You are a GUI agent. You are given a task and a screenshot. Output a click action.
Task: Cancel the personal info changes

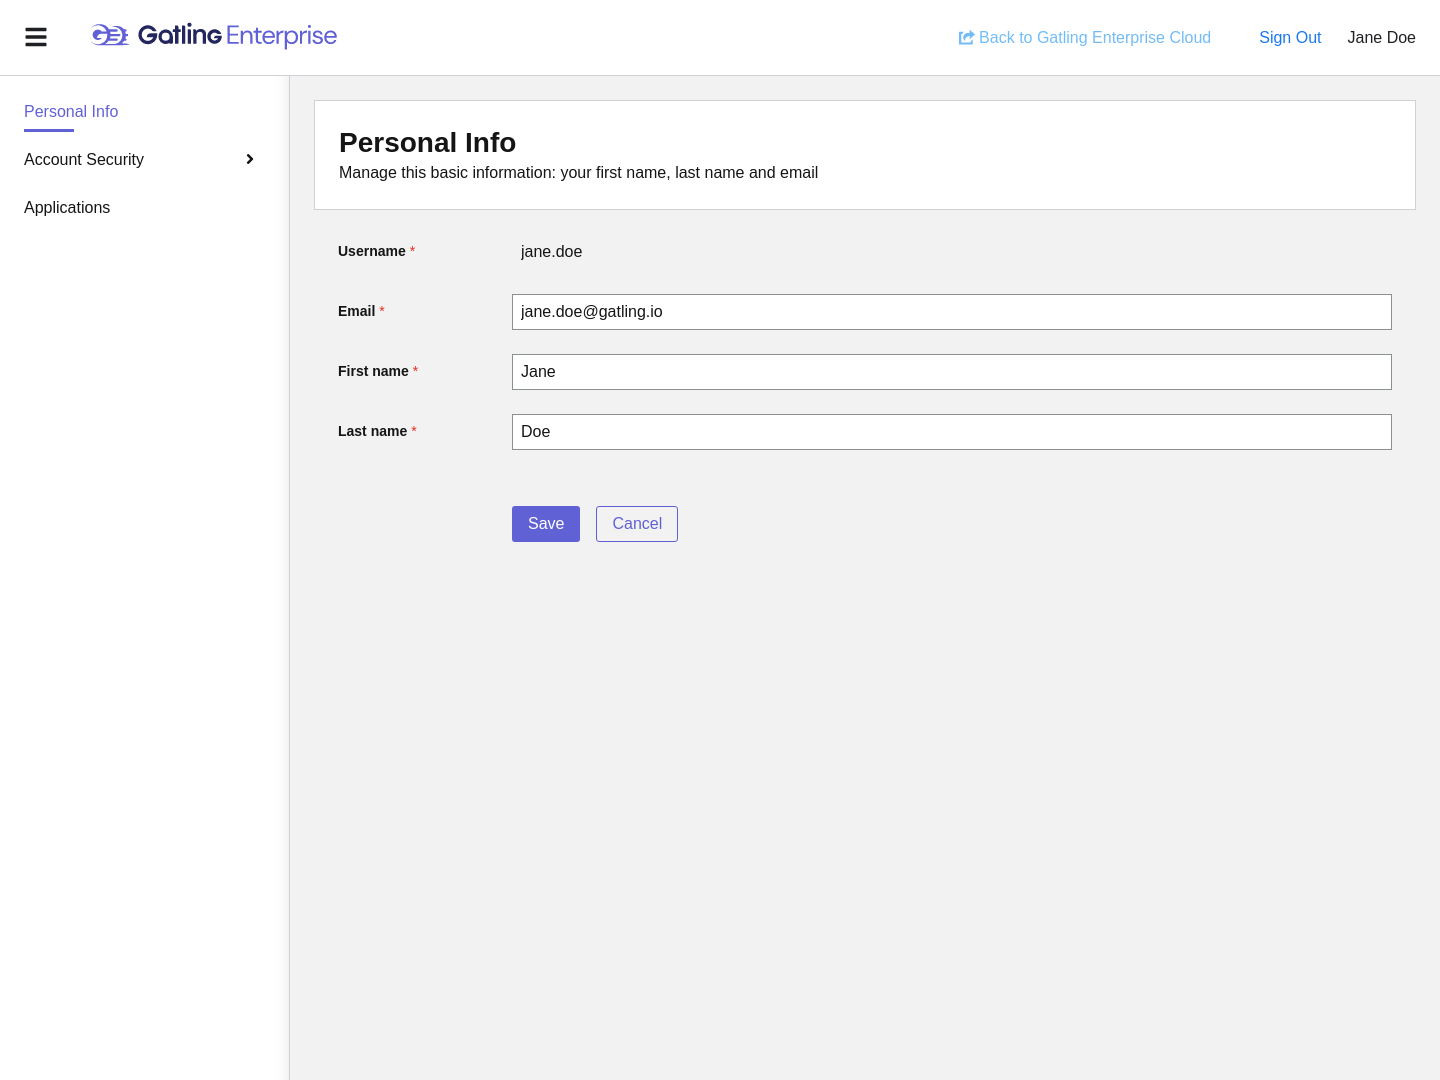click(636, 524)
